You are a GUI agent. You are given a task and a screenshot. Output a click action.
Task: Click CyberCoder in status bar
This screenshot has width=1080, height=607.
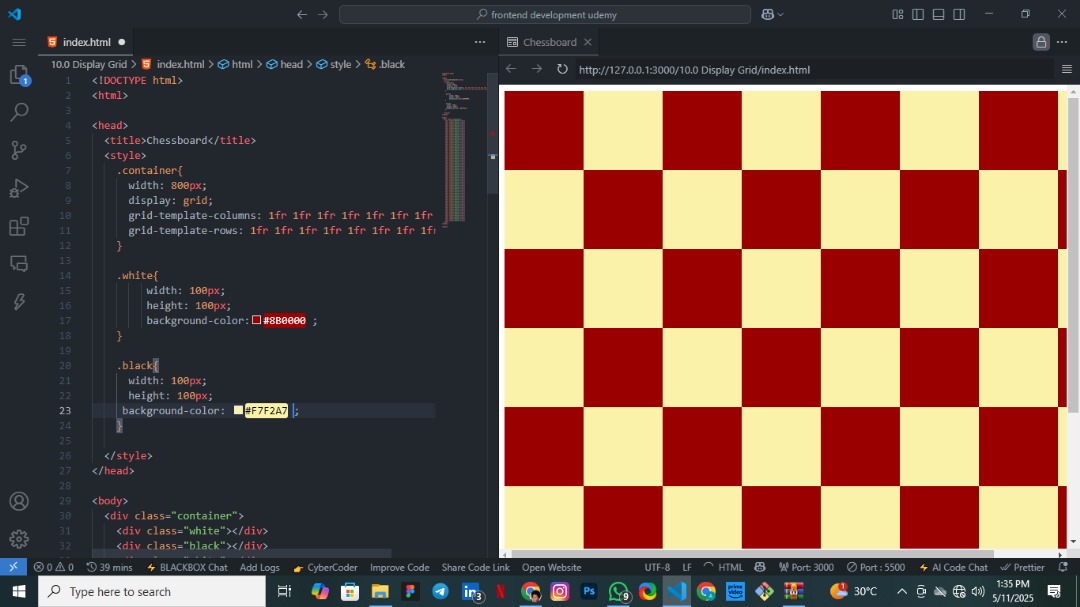pos(325,567)
